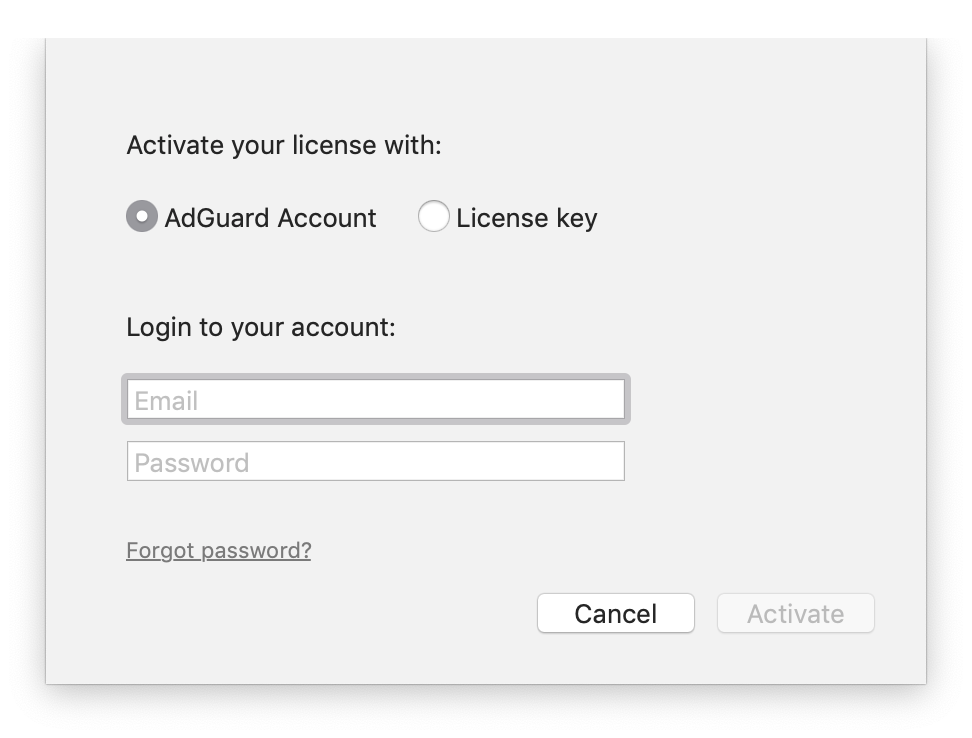This screenshot has width=972, height=738.
Task: Submit the login with the Activate button
Action: 795,613
